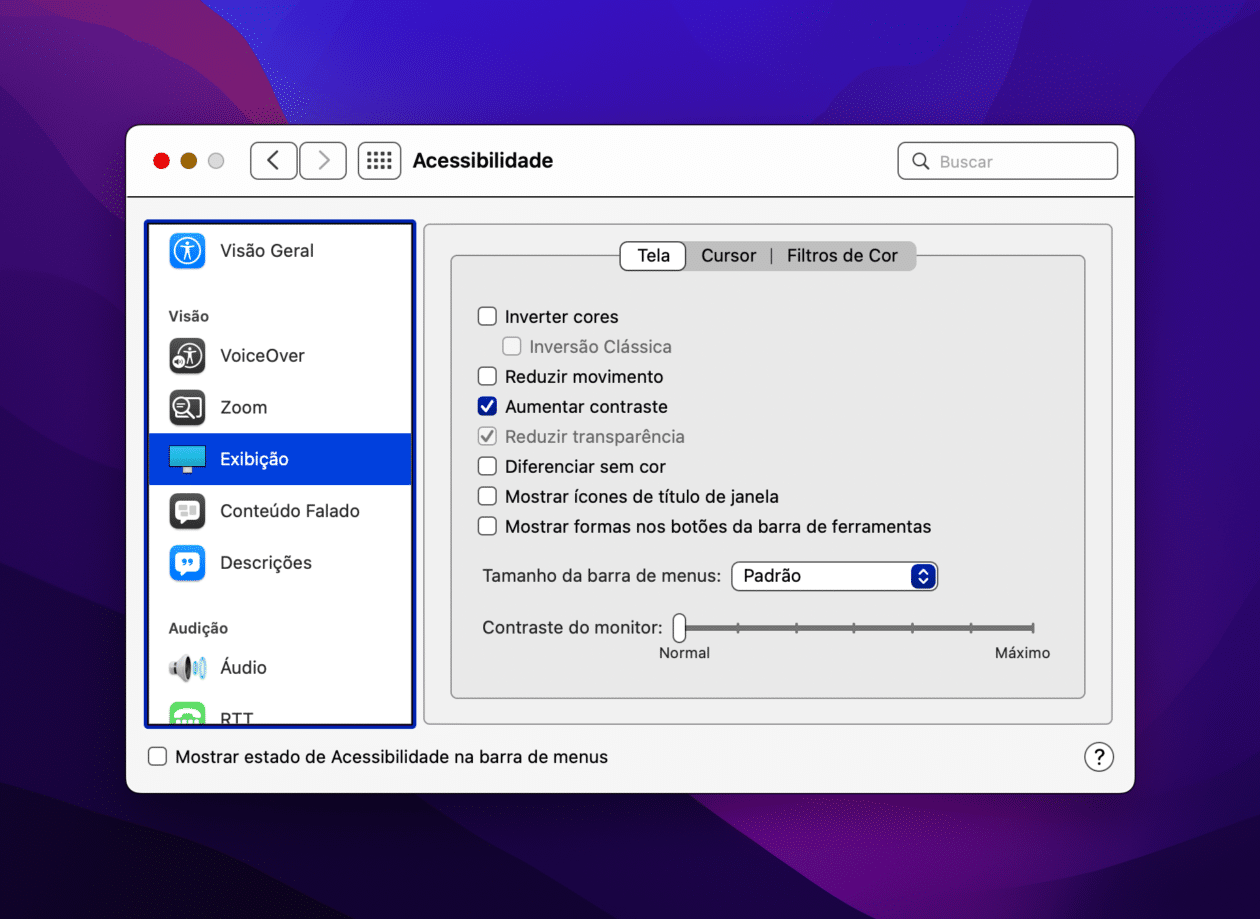Open the Tamanho da barra de menus dropdown
The width and height of the screenshot is (1260, 919).
pyautogui.click(x=834, y=576)
